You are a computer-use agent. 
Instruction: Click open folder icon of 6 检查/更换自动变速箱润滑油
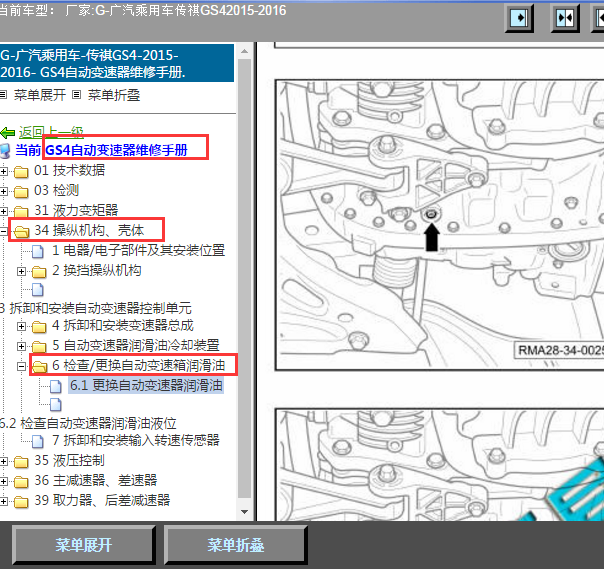click(39, 367)
